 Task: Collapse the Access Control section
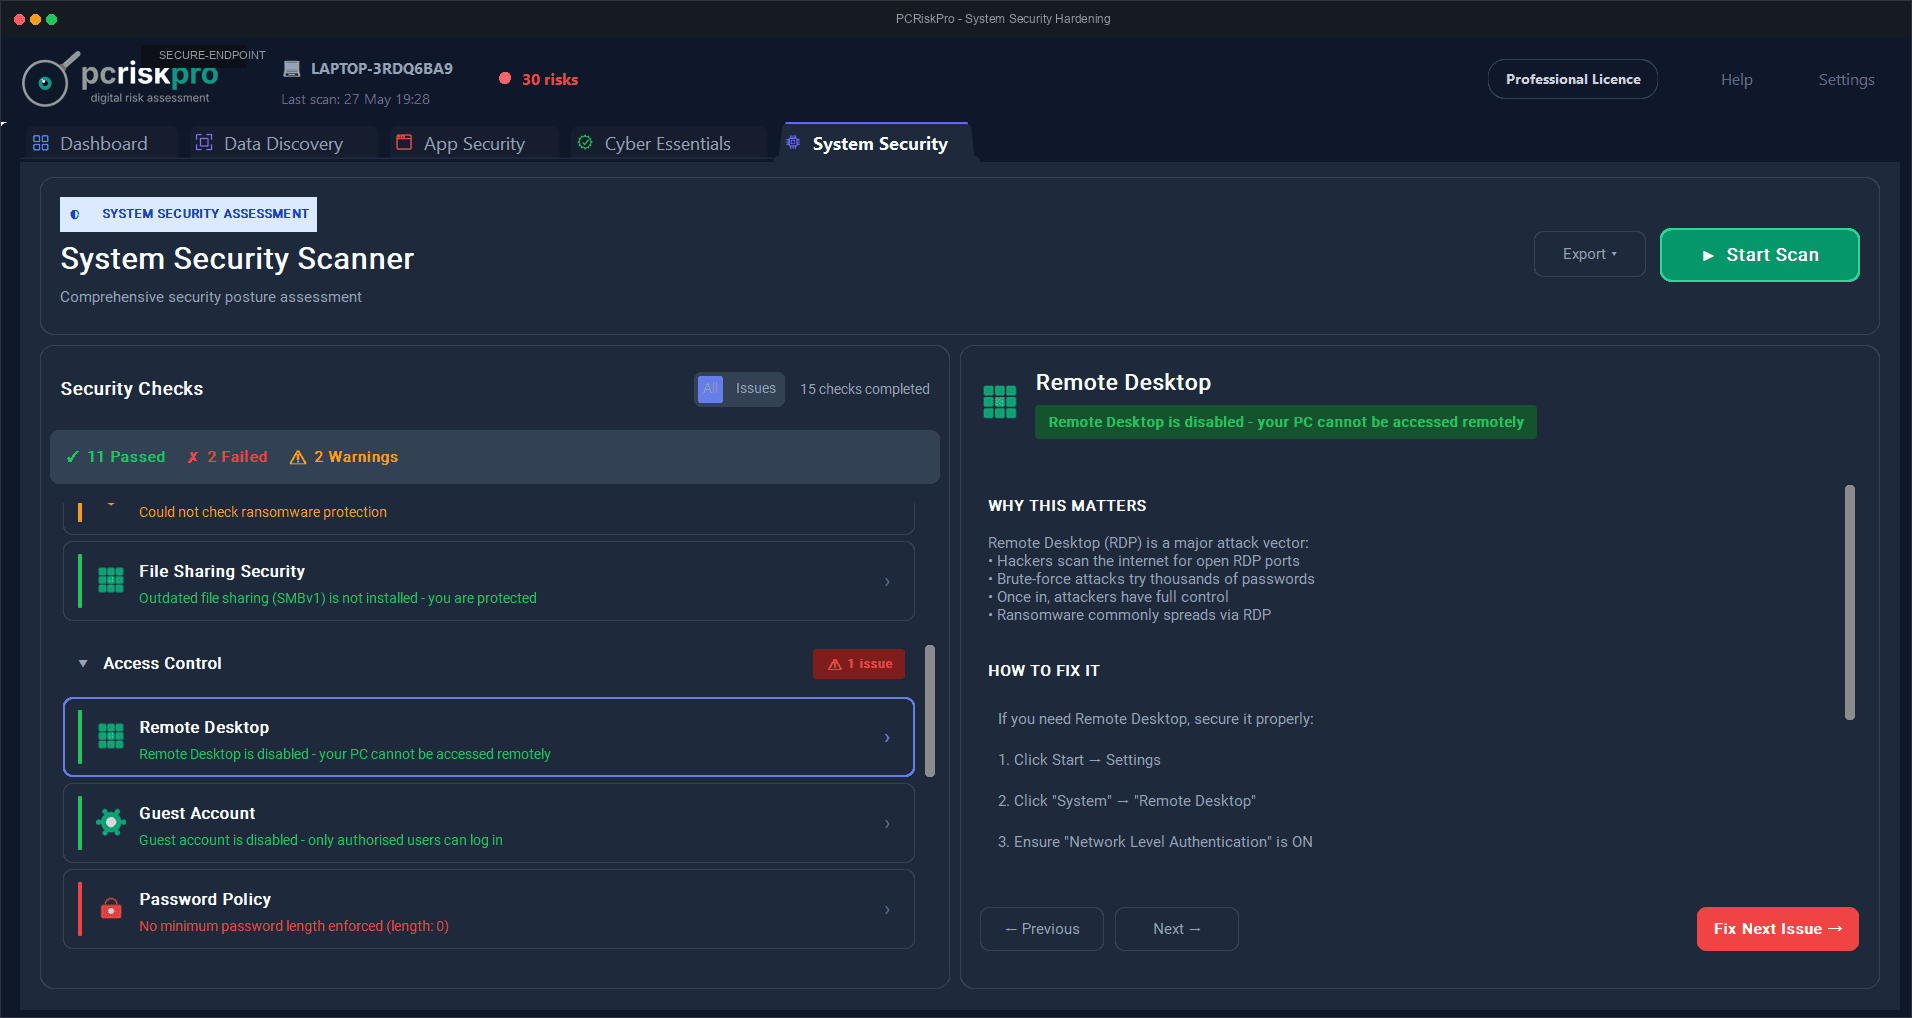coord(83,663)
